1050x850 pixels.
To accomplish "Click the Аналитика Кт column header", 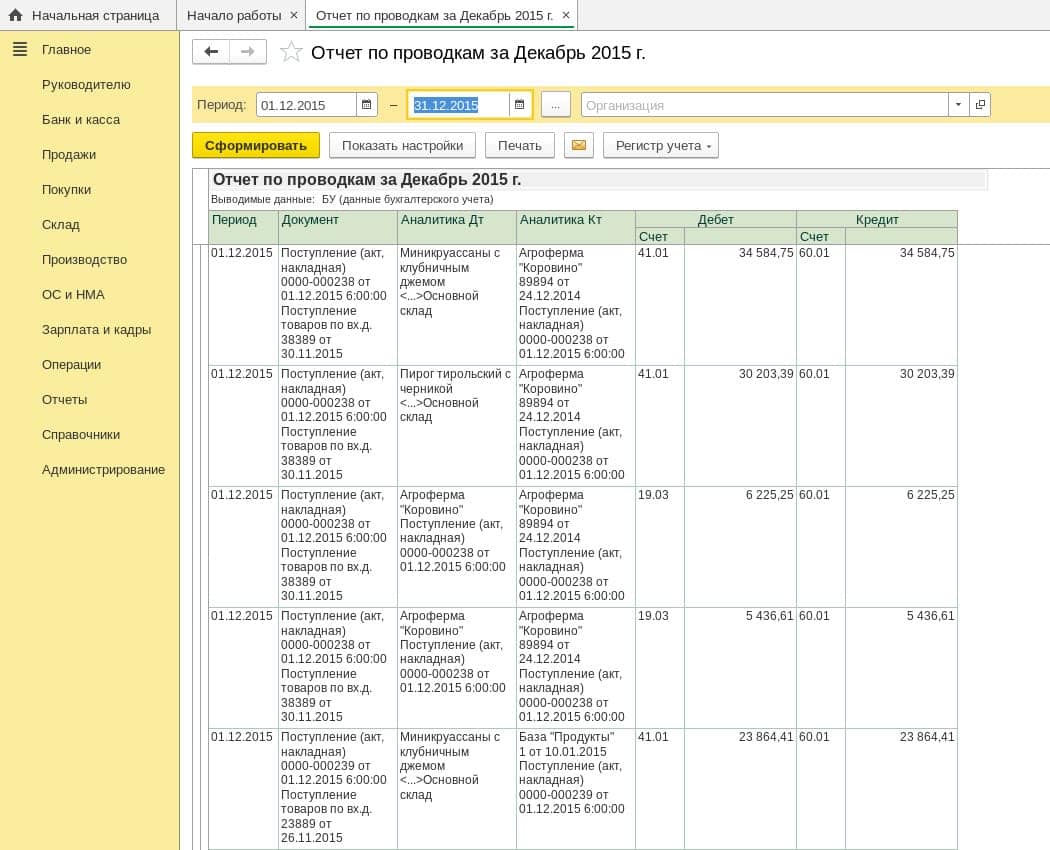I will (x=576, y=227).
